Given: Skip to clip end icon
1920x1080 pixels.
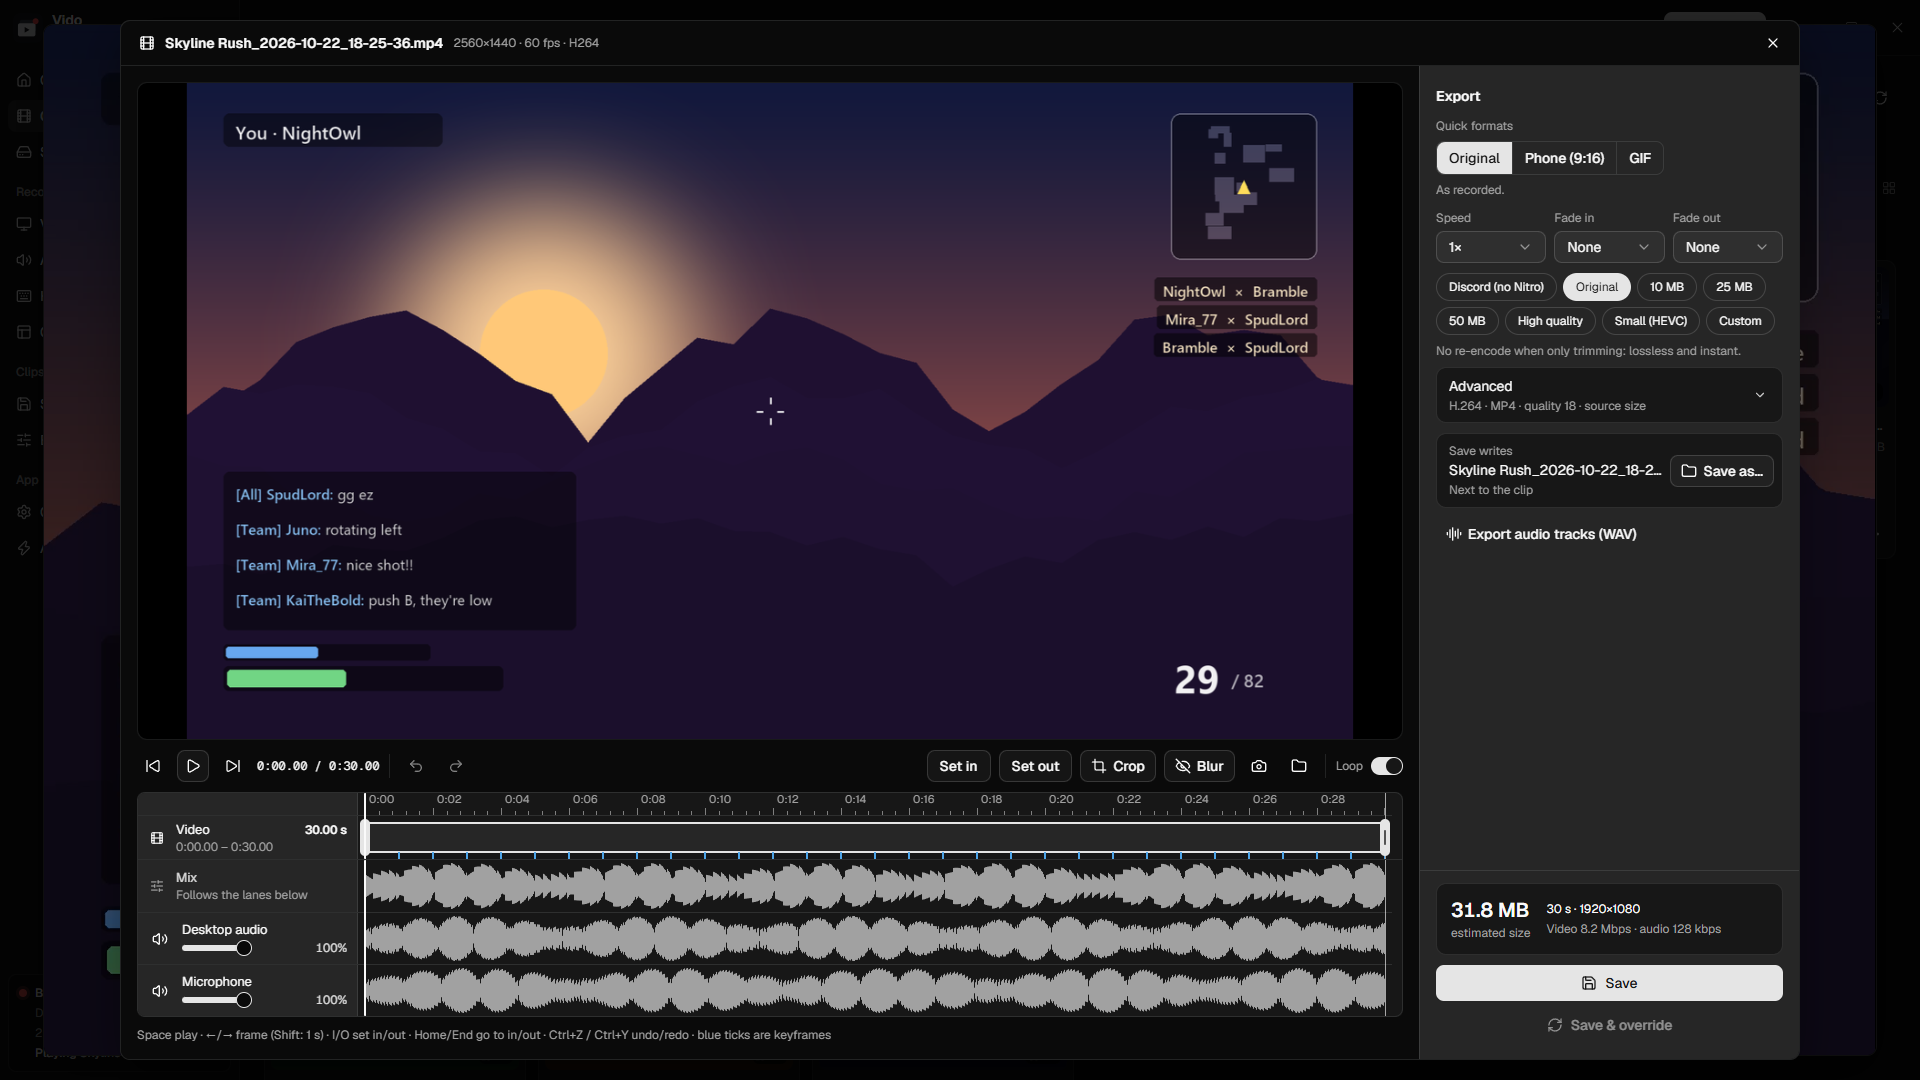Looking at the screenshot, I should point(233,766).
